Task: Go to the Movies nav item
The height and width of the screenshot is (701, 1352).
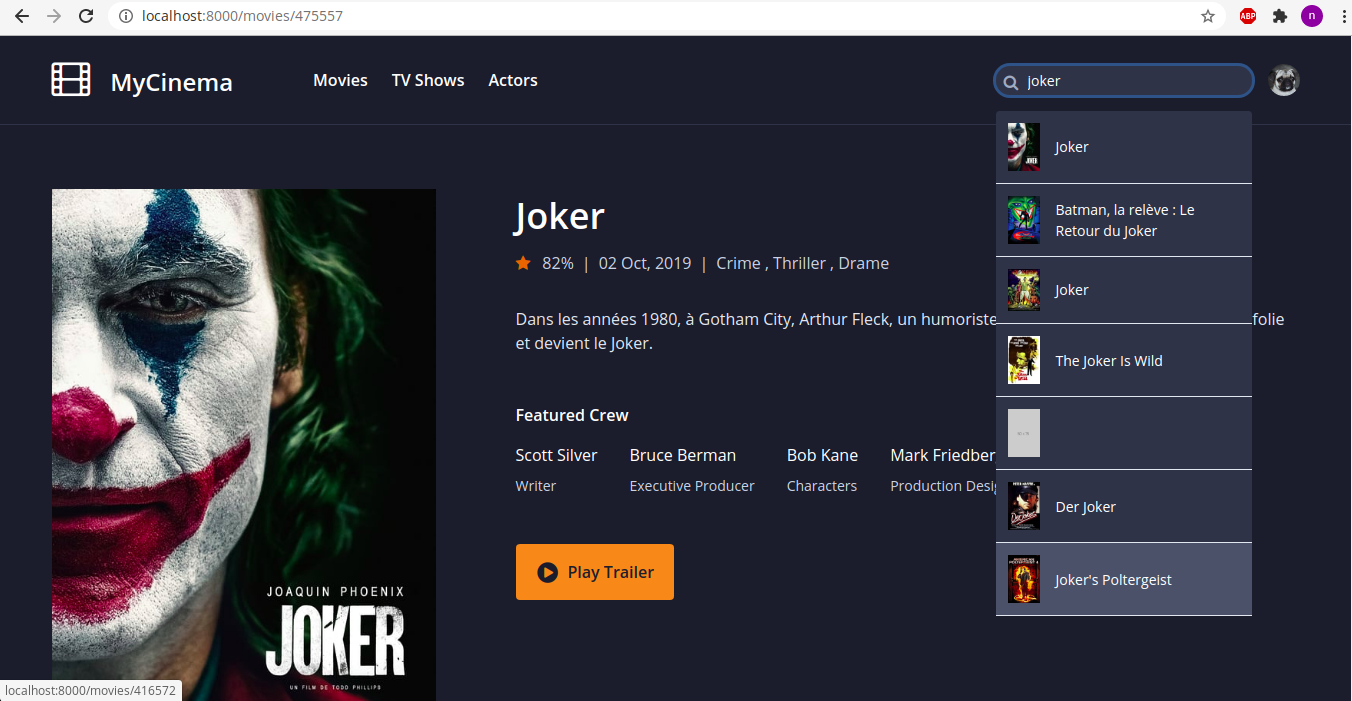Action: pyautogui.click(x=340, y=80)
